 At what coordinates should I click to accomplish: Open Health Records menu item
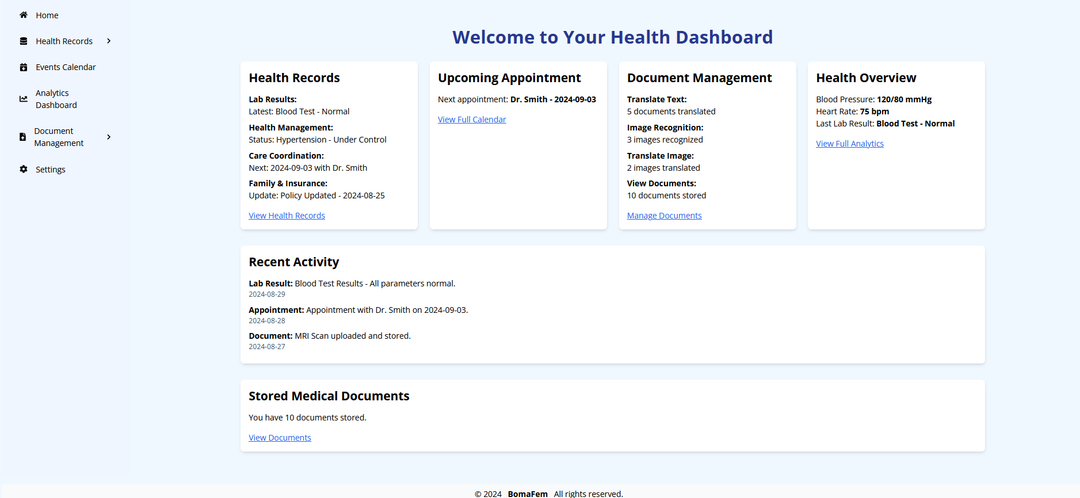(x=64, y=41)
